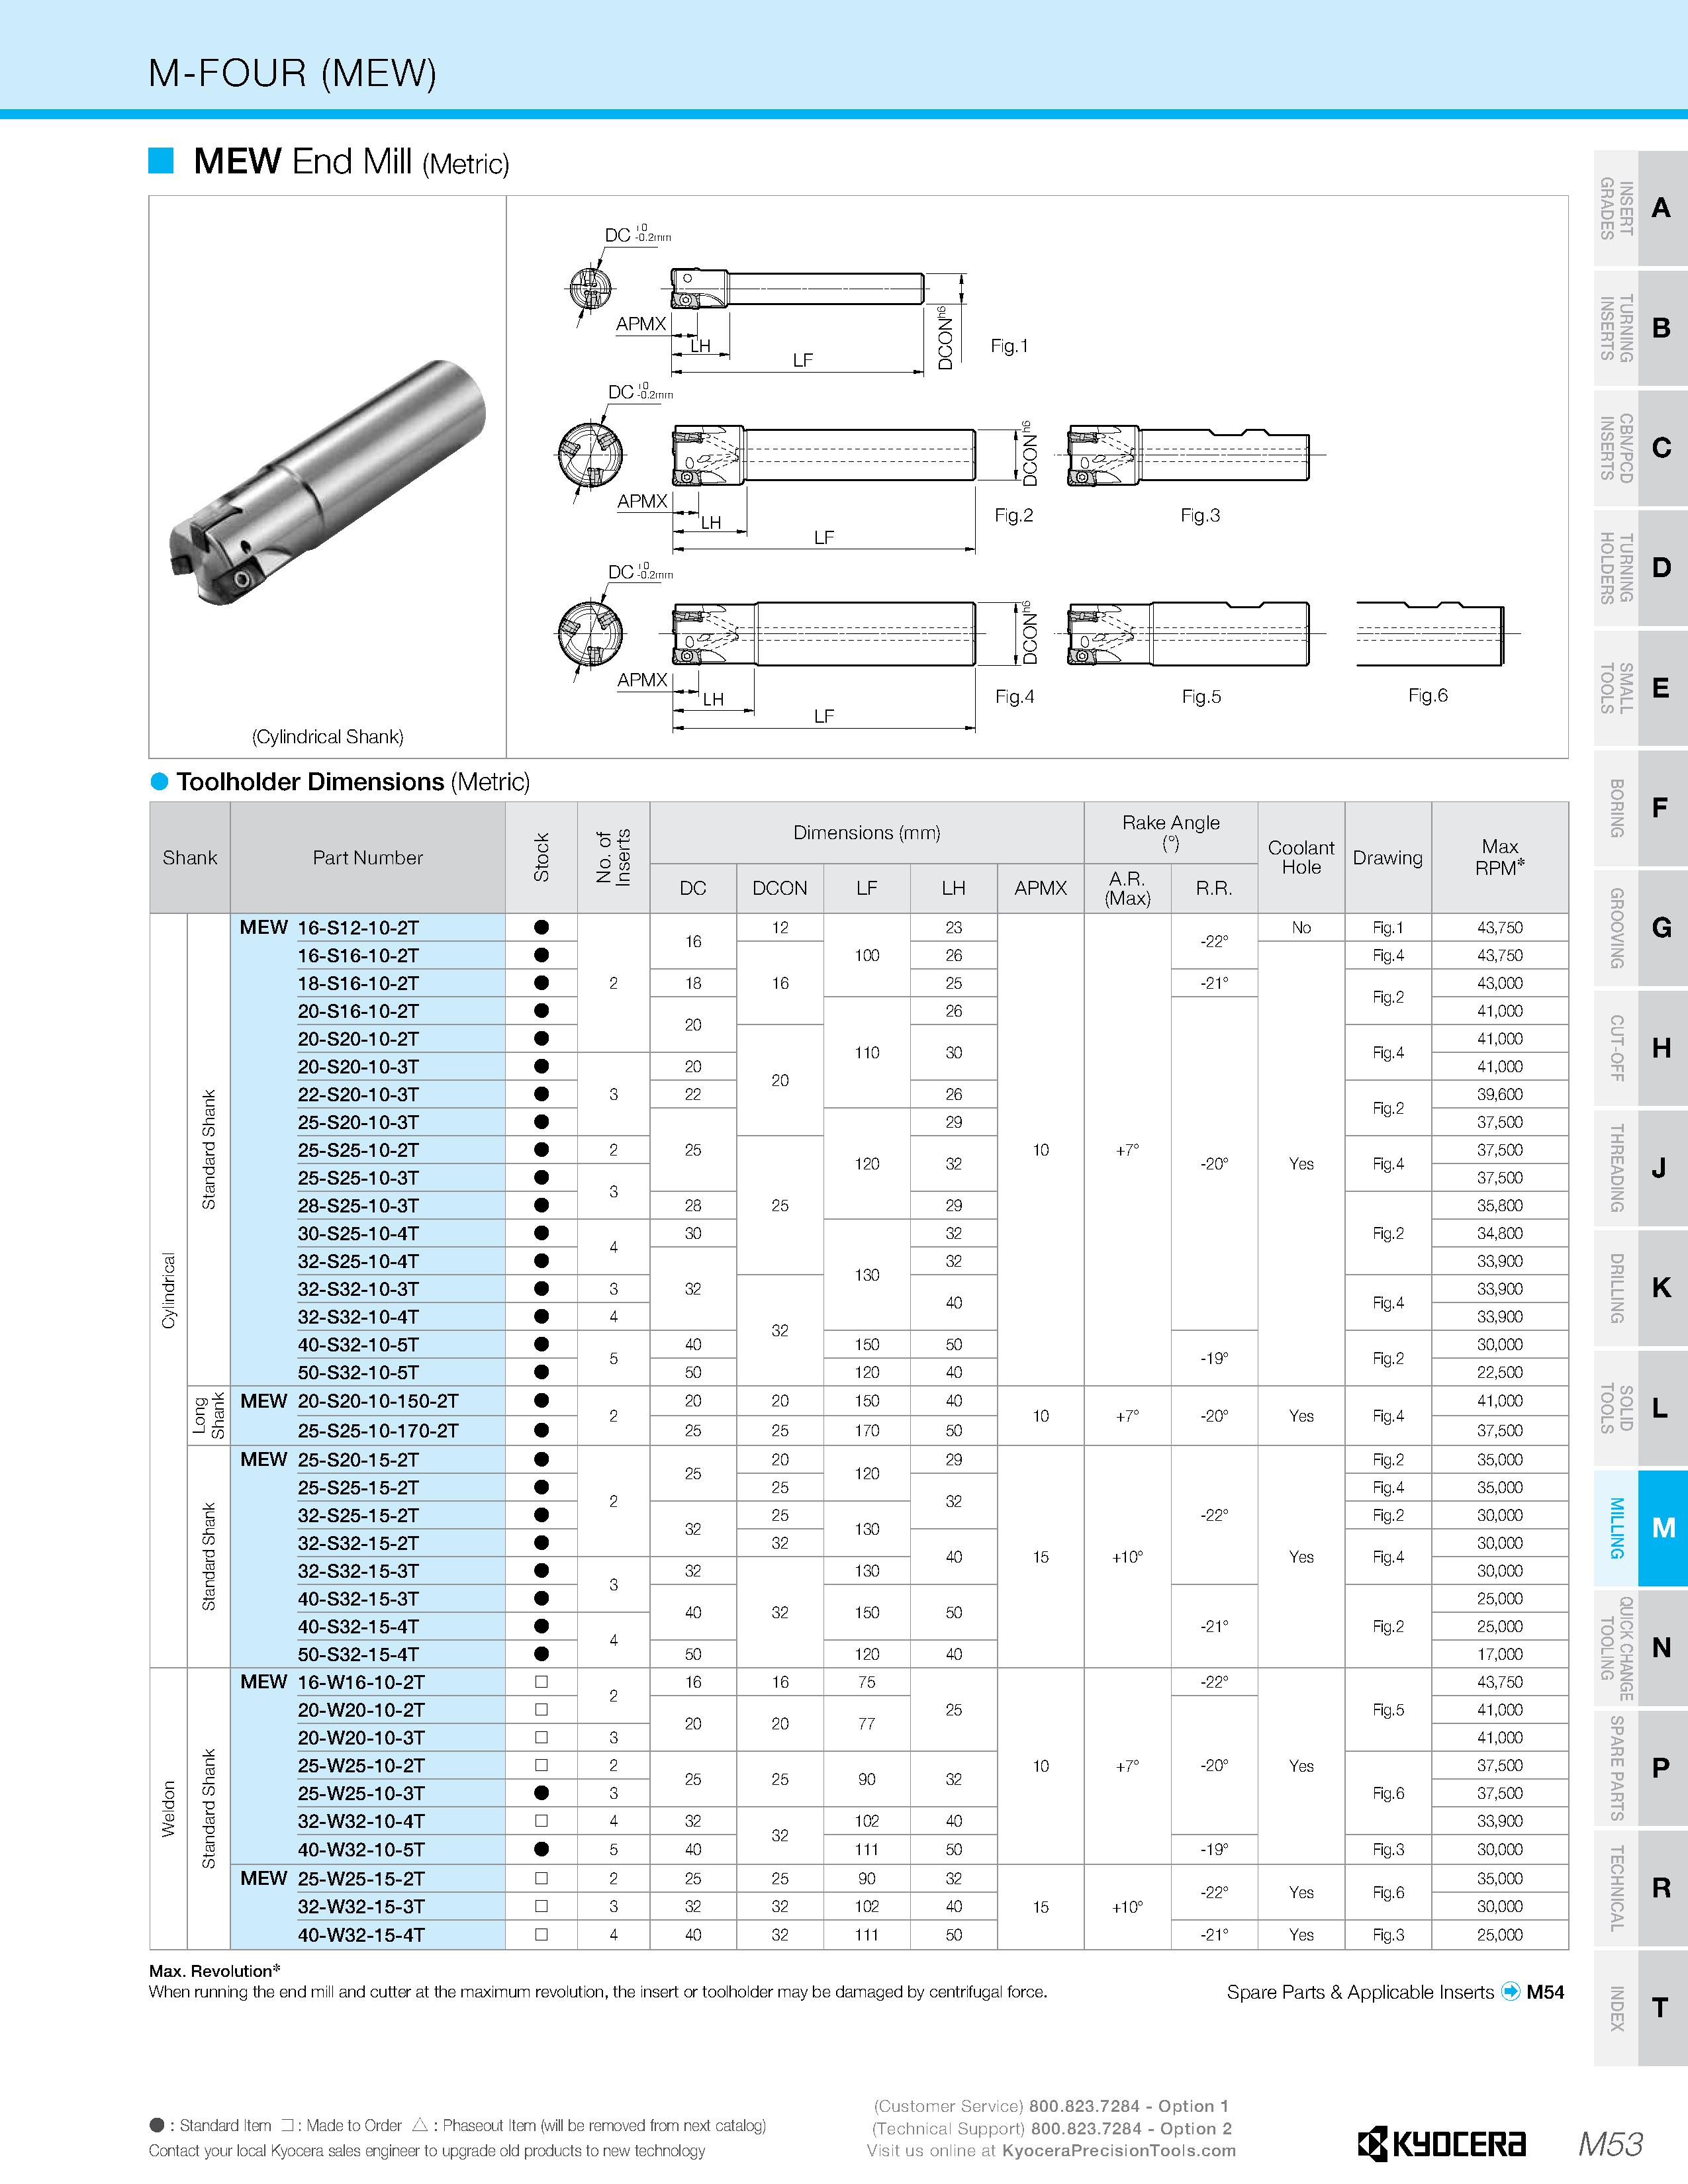Select part number 50-S32-15-4T
The image size is (1688, 2184).
pyautogui.click(x=358, y=1654)
